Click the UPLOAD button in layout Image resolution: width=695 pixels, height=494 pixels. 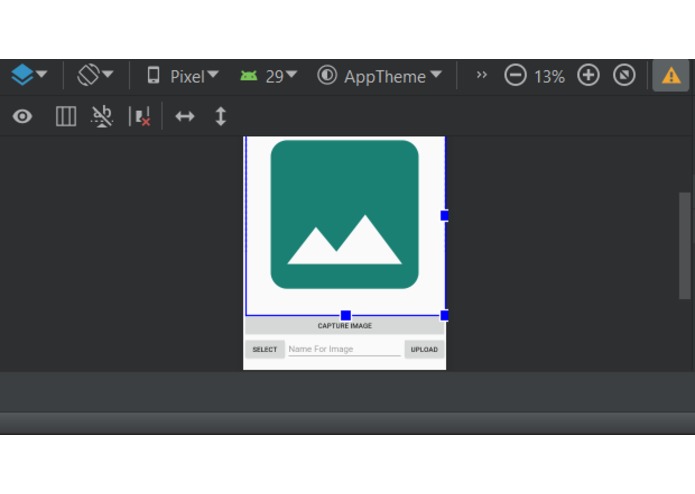click(x=424, y=349)
